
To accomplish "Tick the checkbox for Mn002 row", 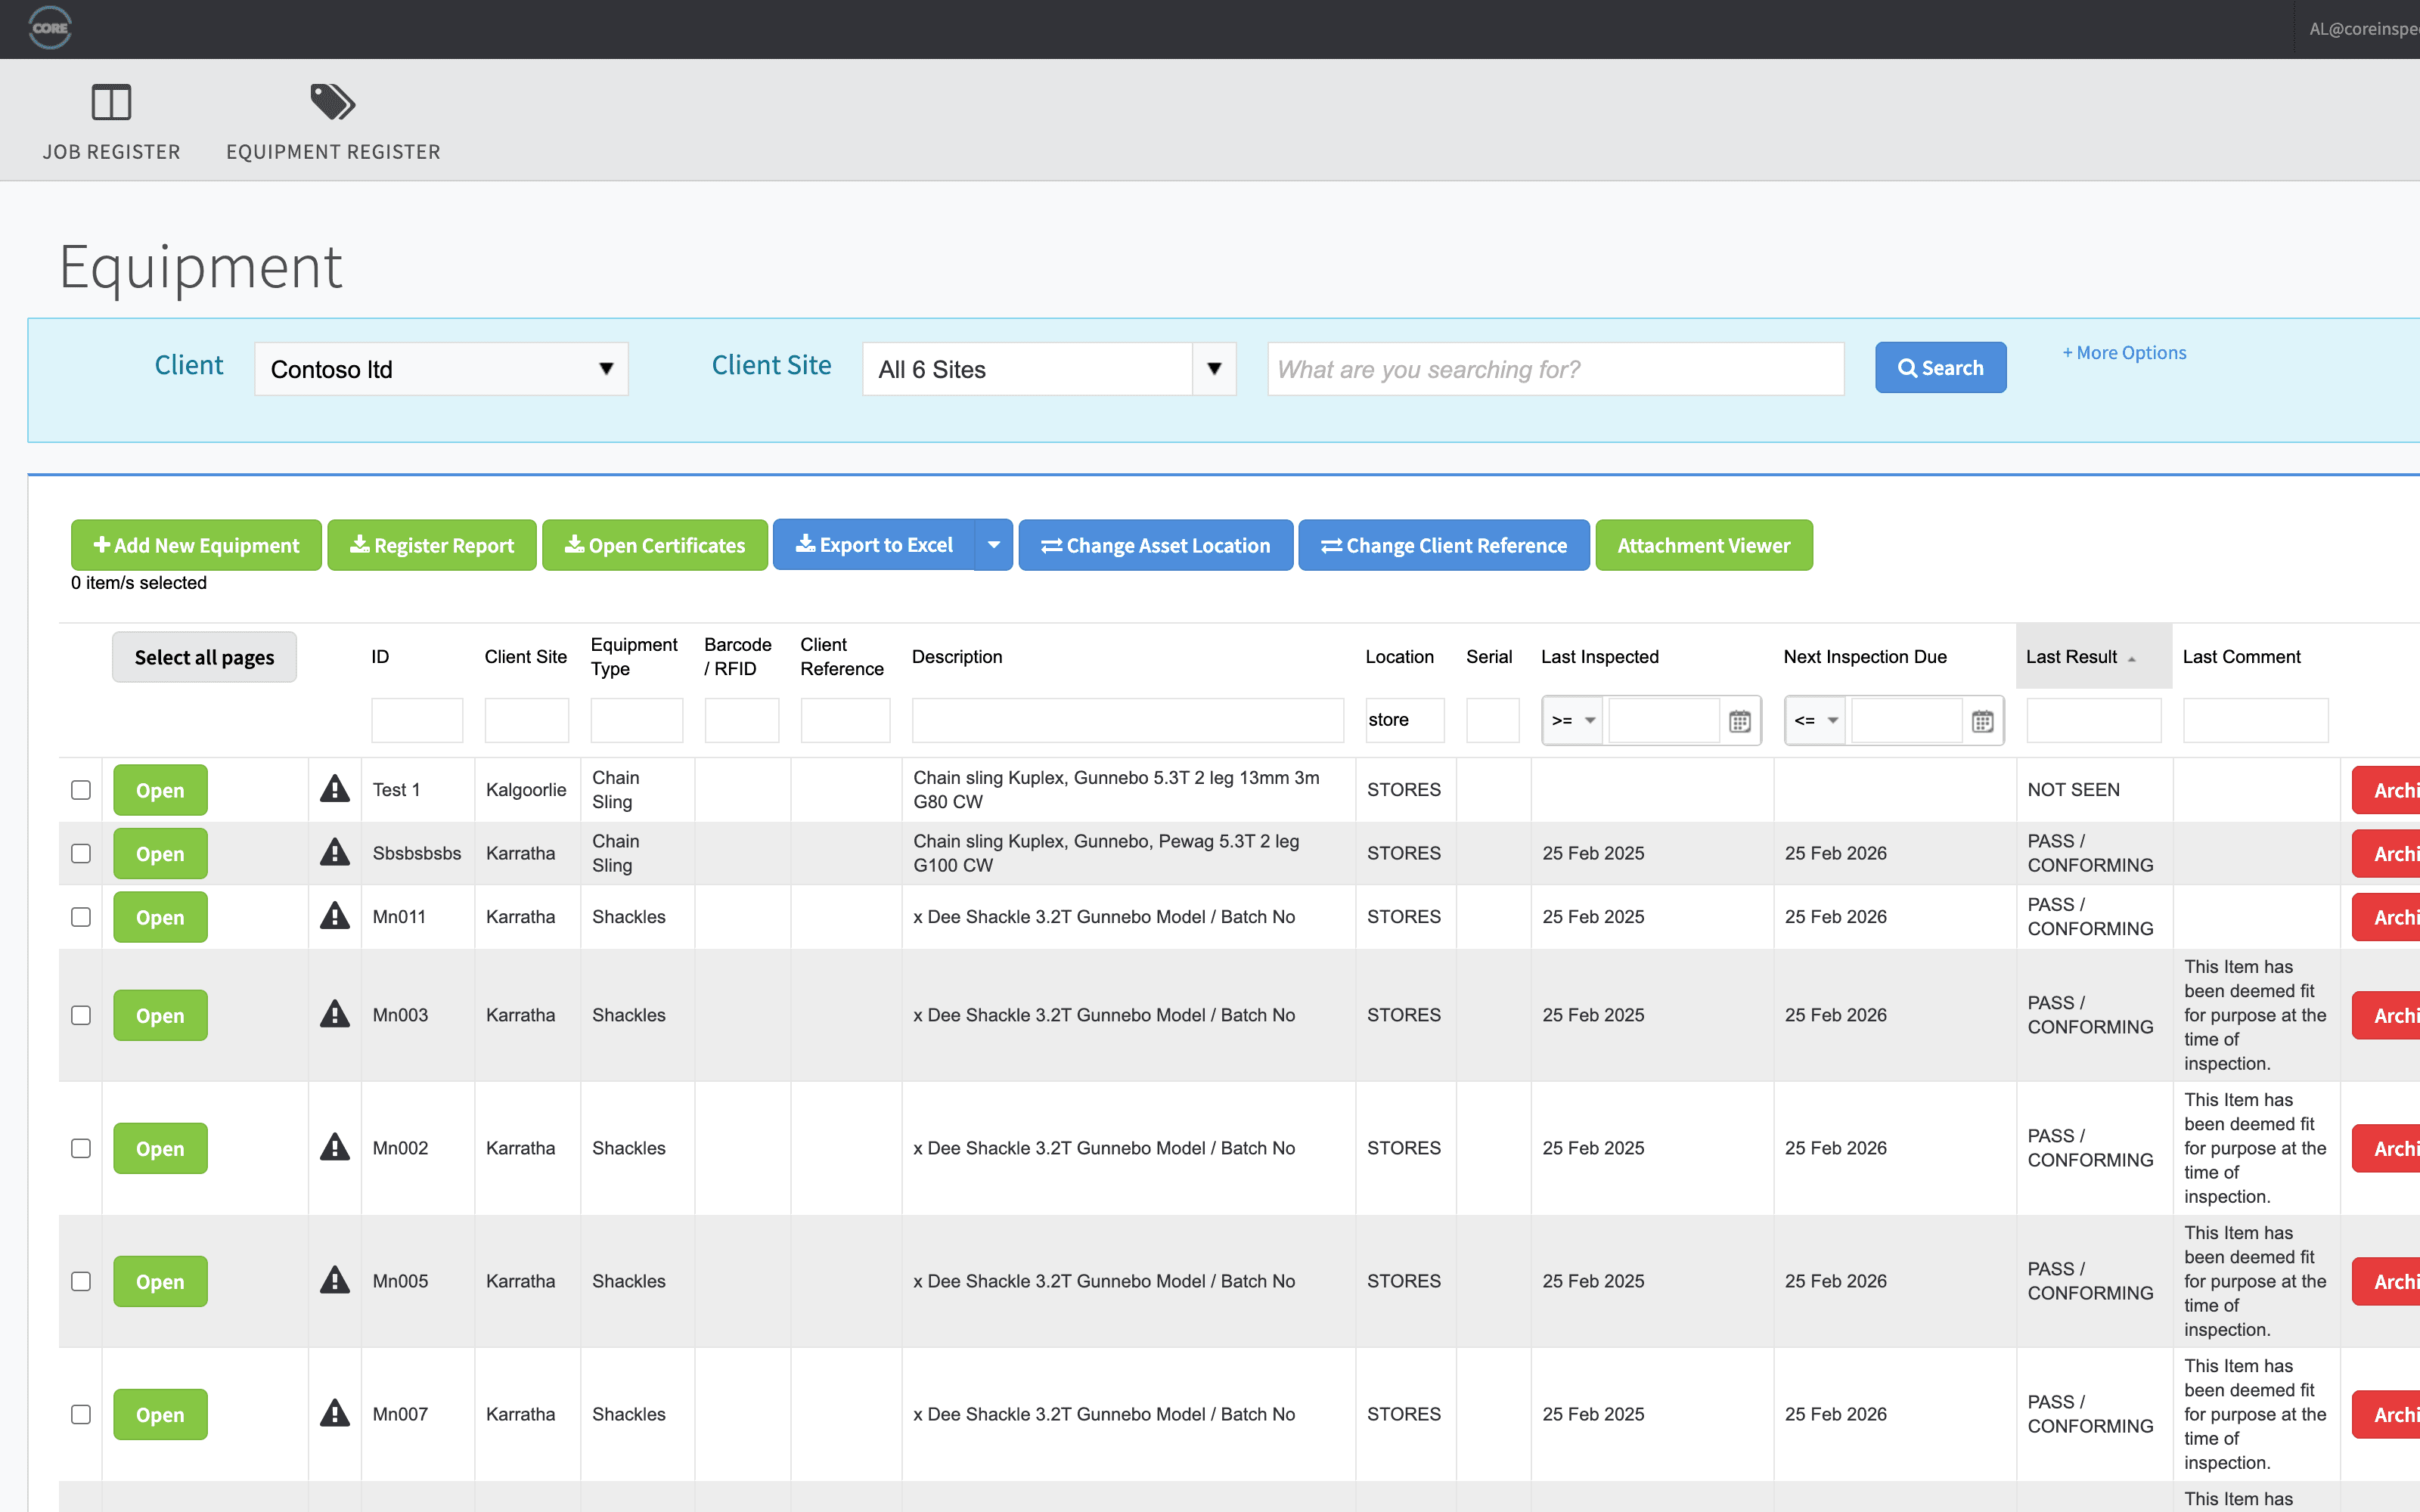I will 81,1148.
